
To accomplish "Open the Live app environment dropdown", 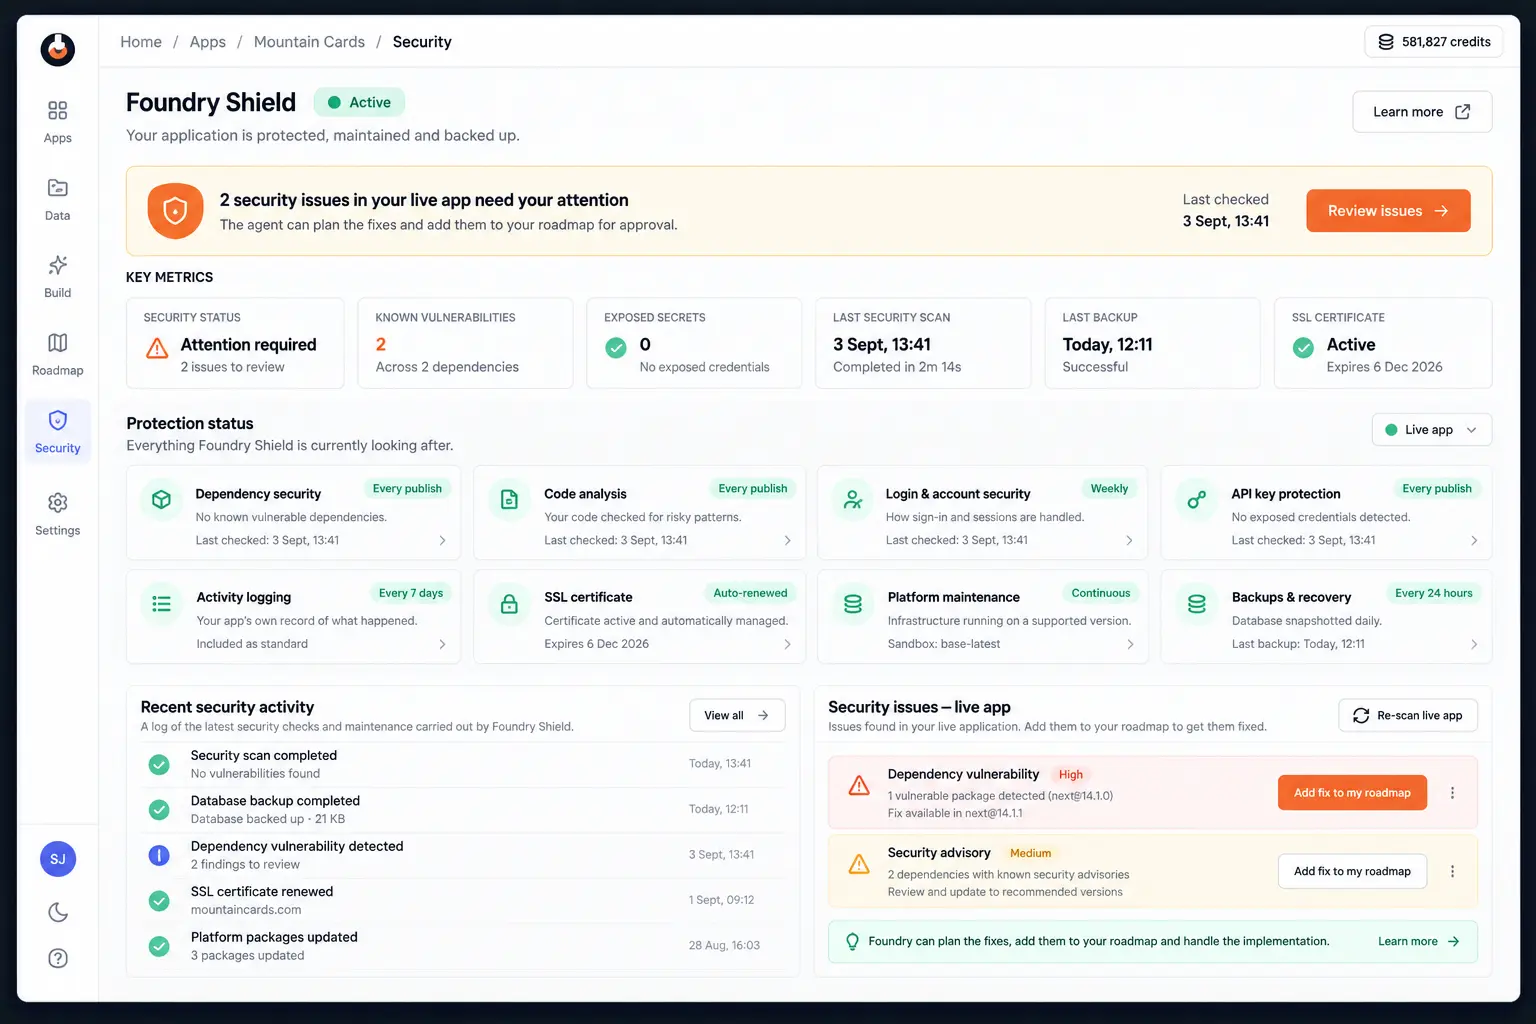I will pyautogui.click(x=1431, y=430).
